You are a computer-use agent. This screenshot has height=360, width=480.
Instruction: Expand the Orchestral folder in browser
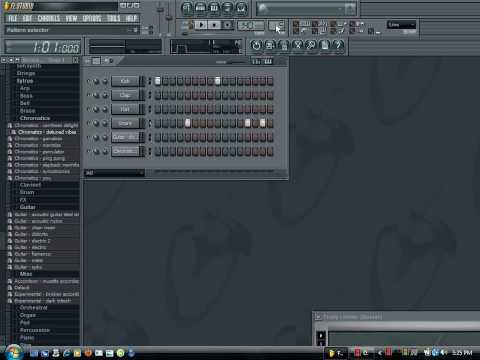33,308
